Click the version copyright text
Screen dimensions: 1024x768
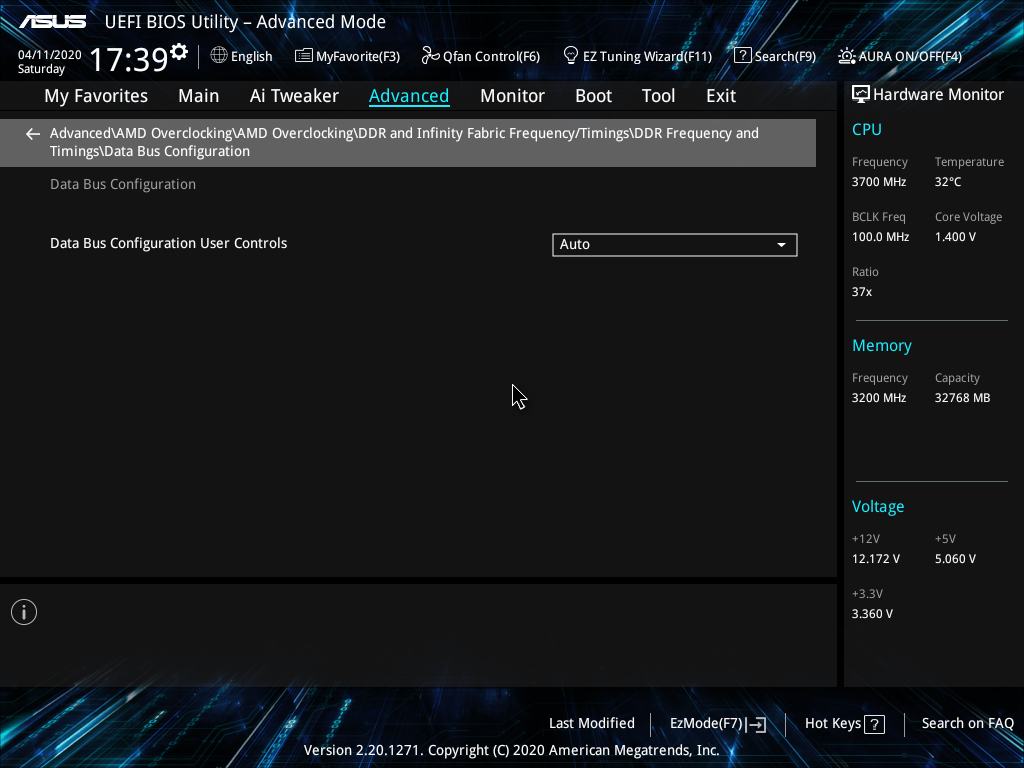coord(511,750)
